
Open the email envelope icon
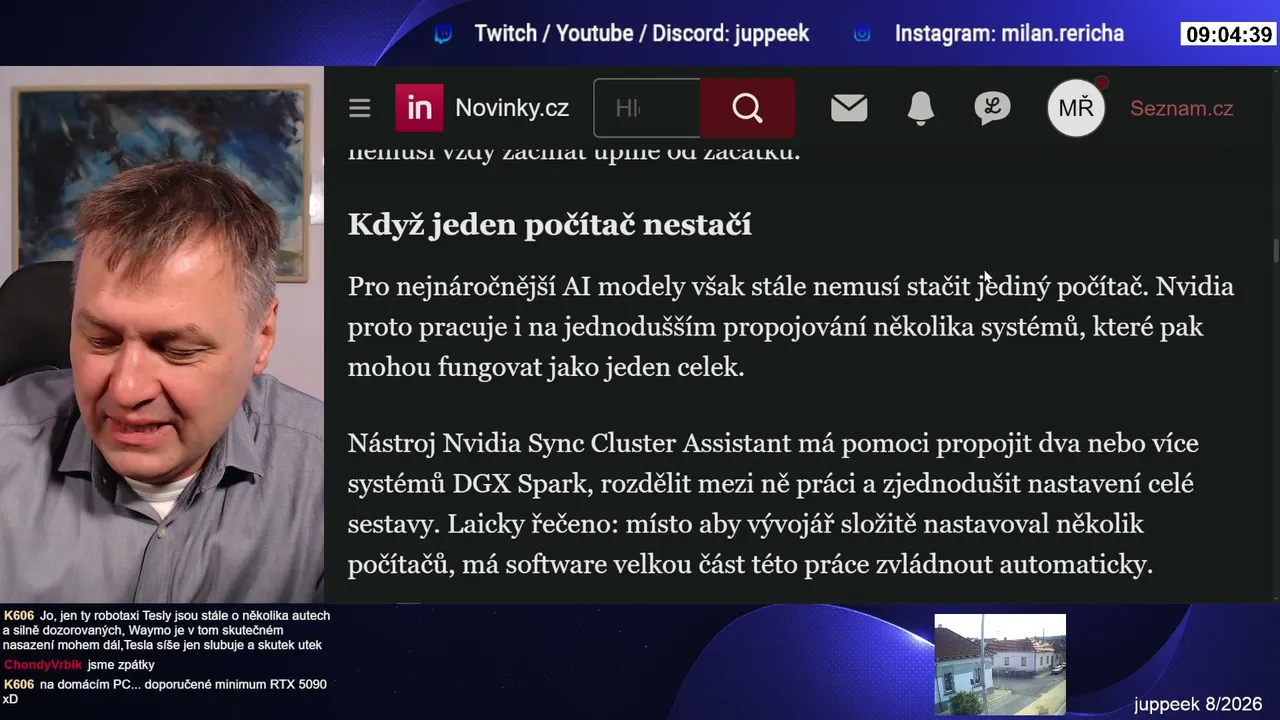849,108
